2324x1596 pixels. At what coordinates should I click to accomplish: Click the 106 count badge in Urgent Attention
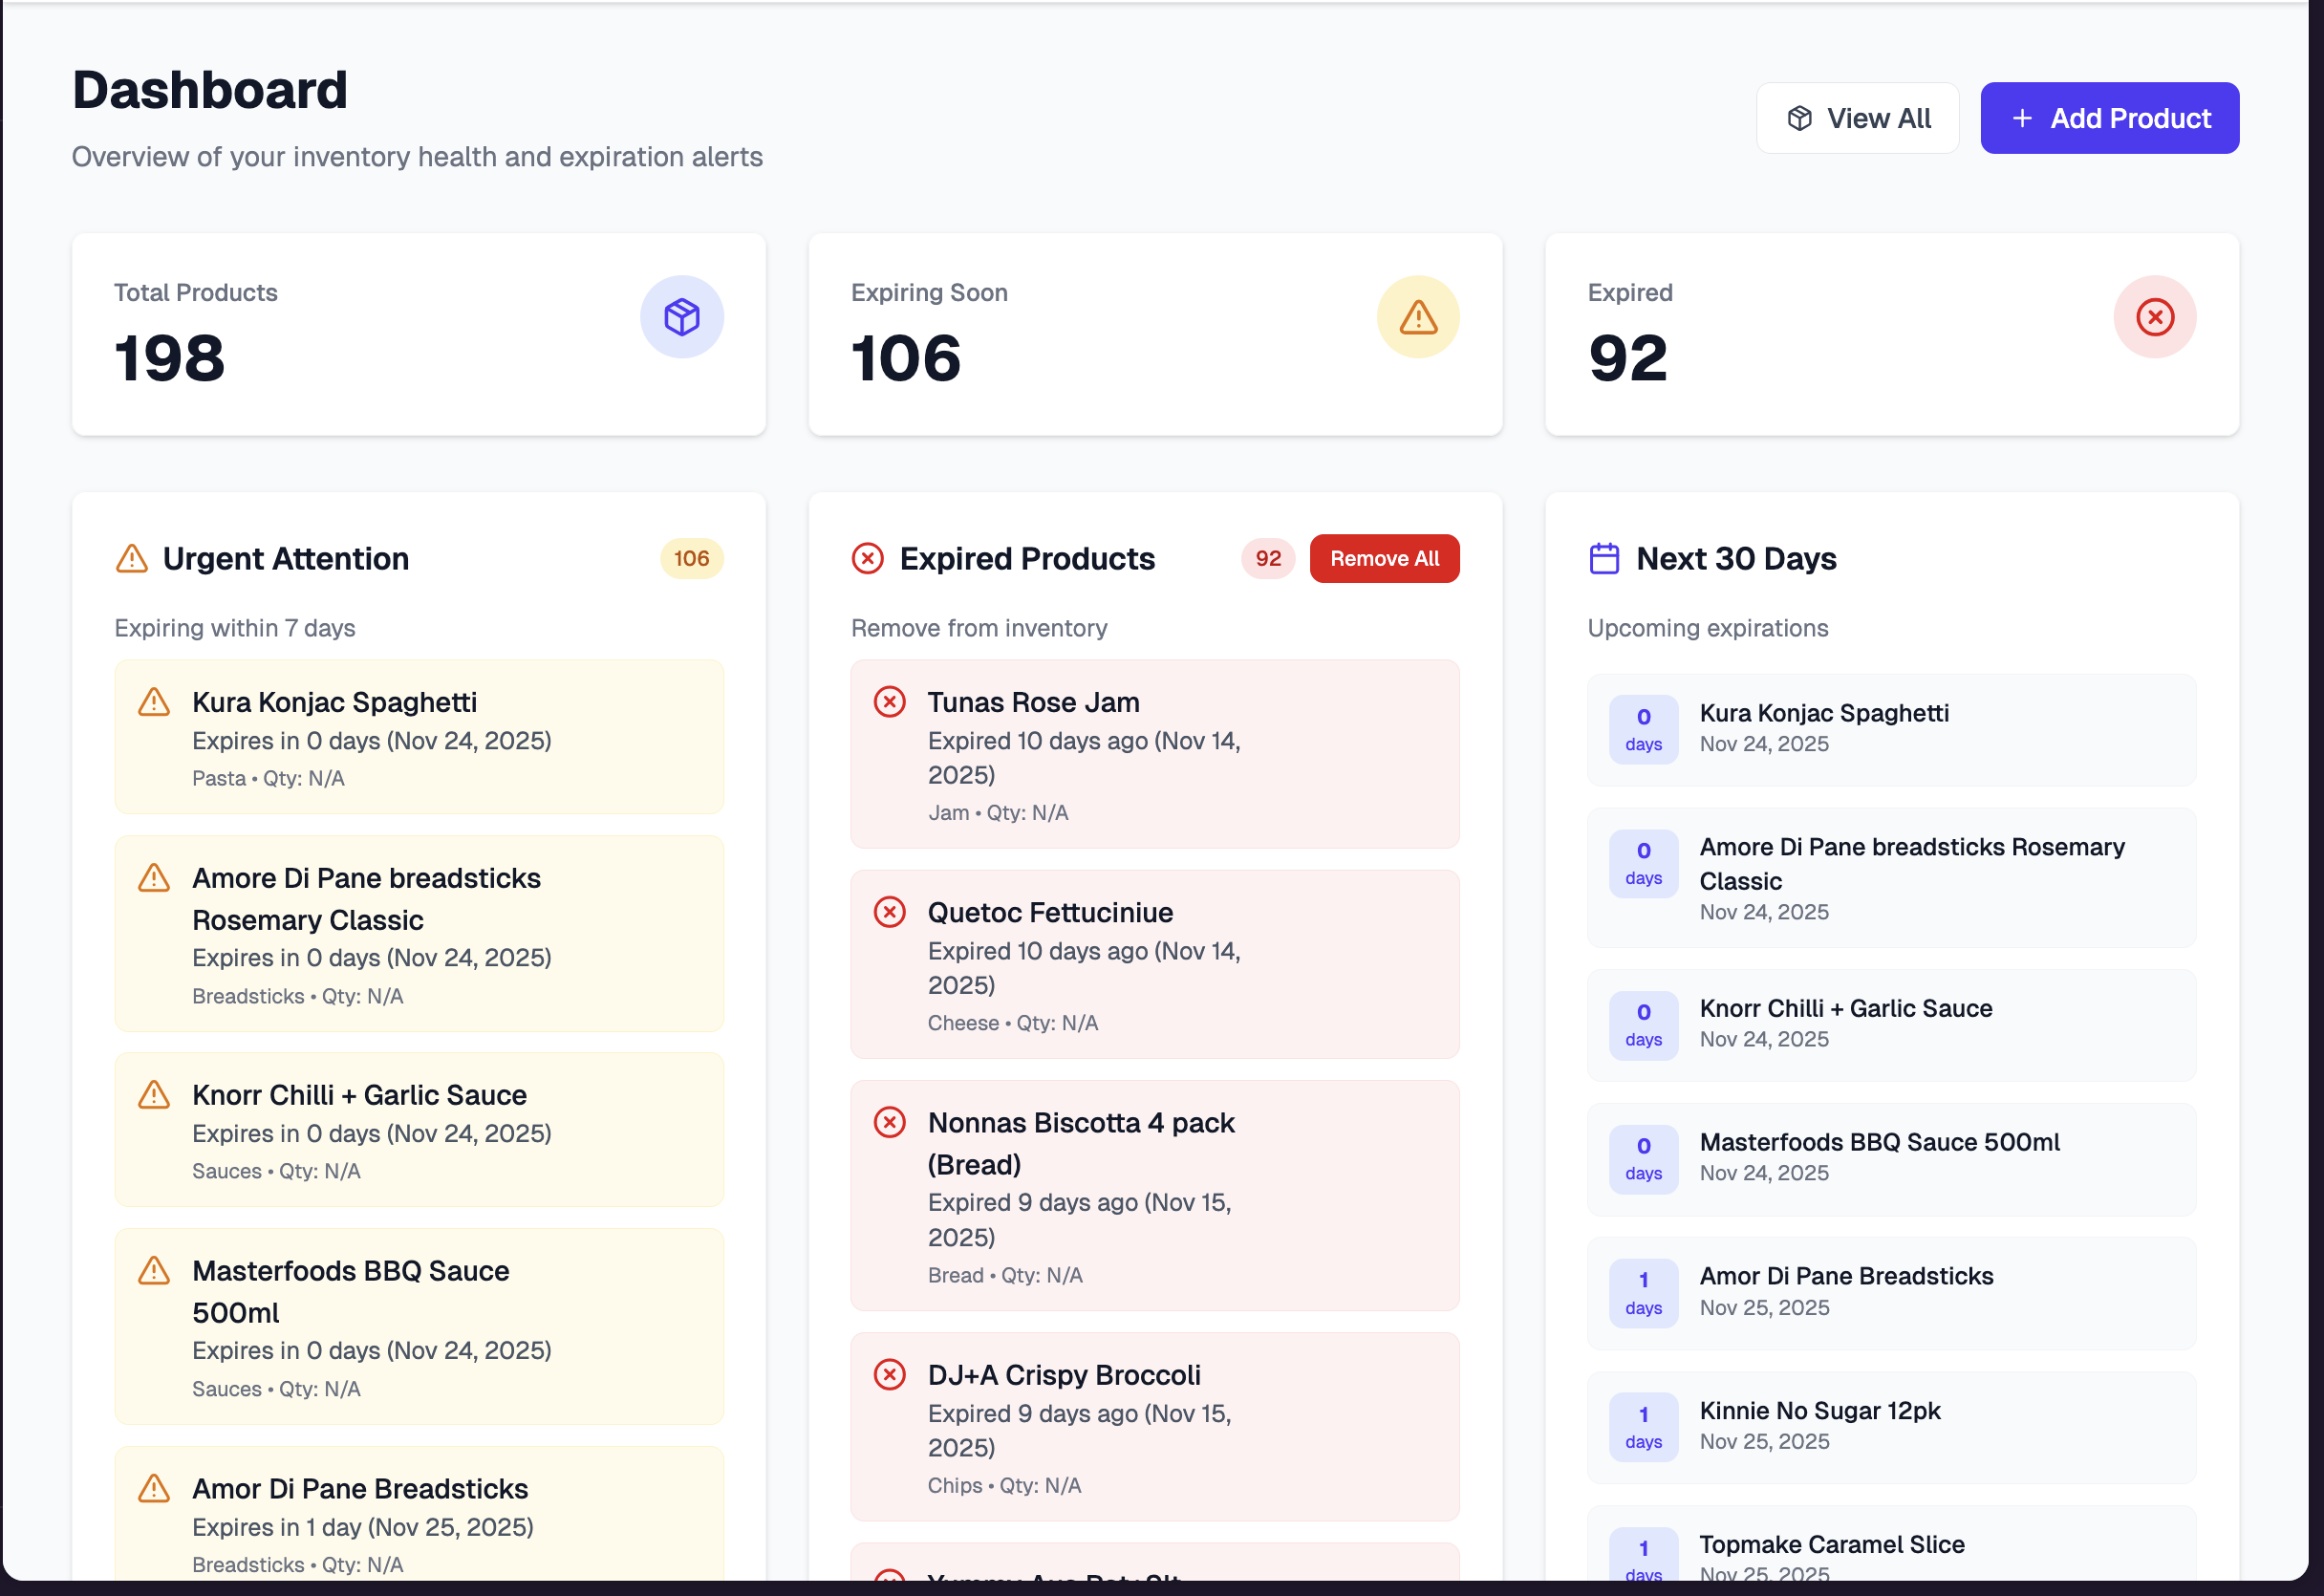(x=691, y=558)
